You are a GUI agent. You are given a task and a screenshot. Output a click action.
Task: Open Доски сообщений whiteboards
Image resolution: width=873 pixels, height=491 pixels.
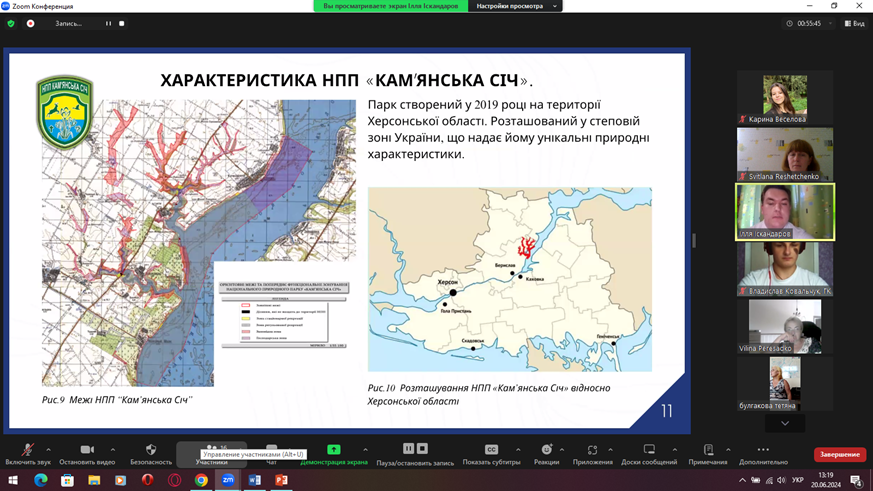(x=649, y=450)
